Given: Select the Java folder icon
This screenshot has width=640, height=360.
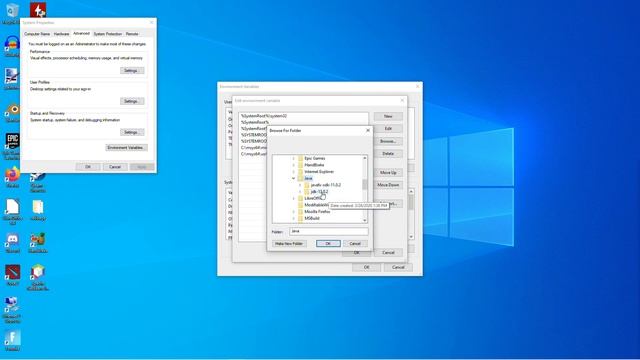Looking at the screenshot, I should (x=301, y=178).
